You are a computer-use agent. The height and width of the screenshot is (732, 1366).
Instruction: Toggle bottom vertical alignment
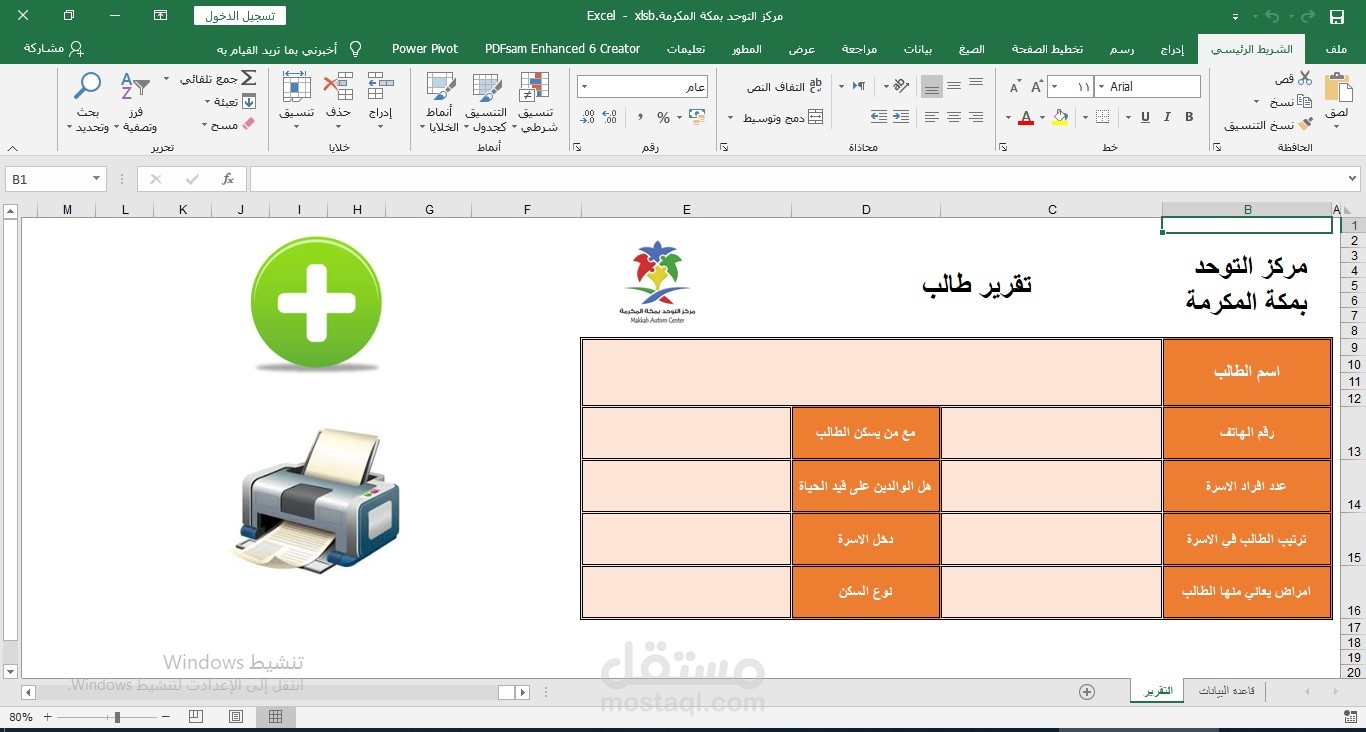[932, 87]
